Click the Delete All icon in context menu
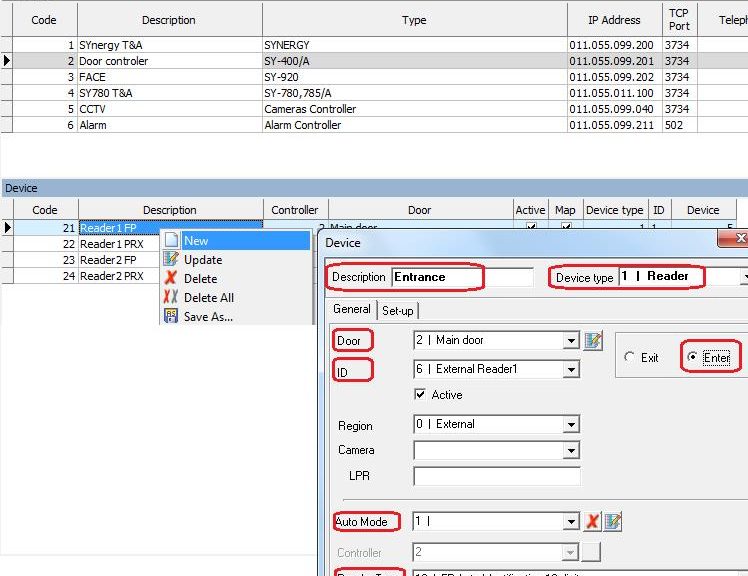 (x=170, y=298)
